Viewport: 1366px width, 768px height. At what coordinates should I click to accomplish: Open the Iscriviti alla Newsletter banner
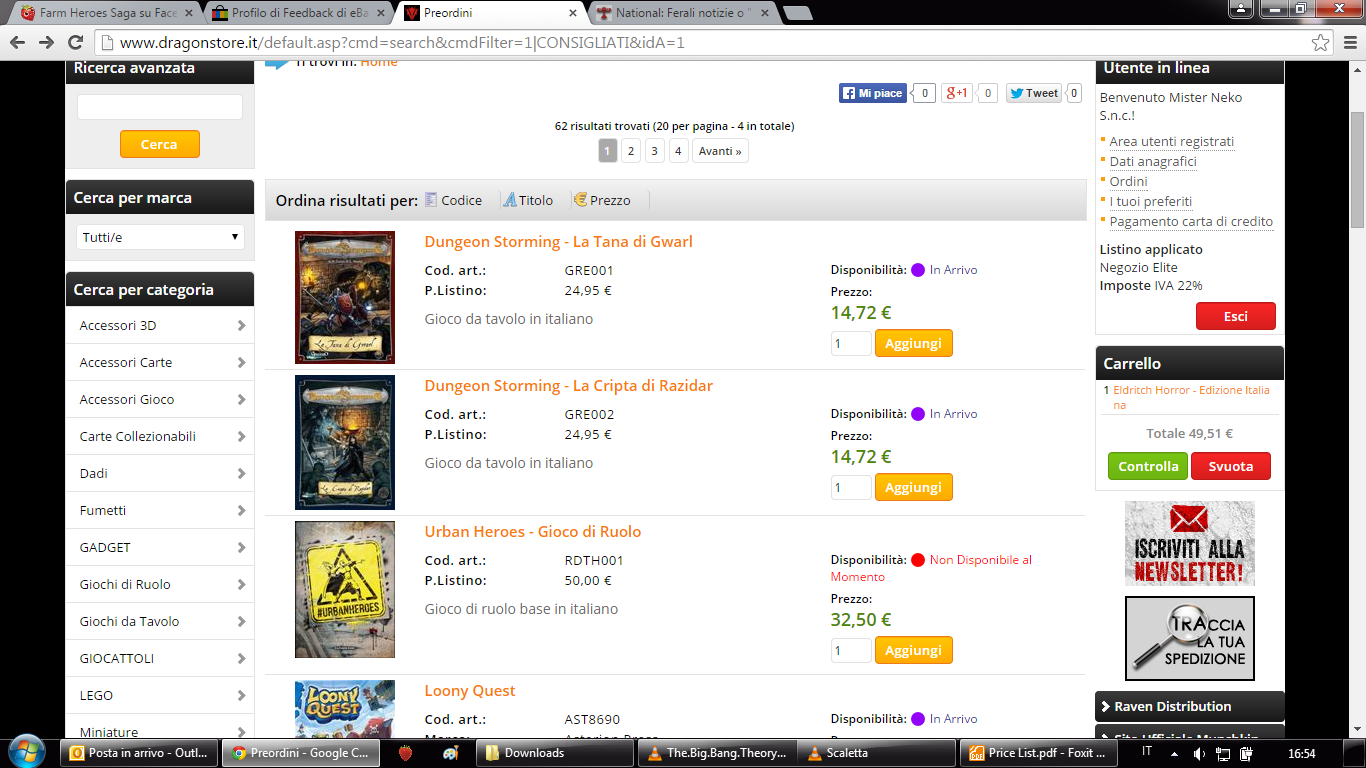tap(1189, 543)
